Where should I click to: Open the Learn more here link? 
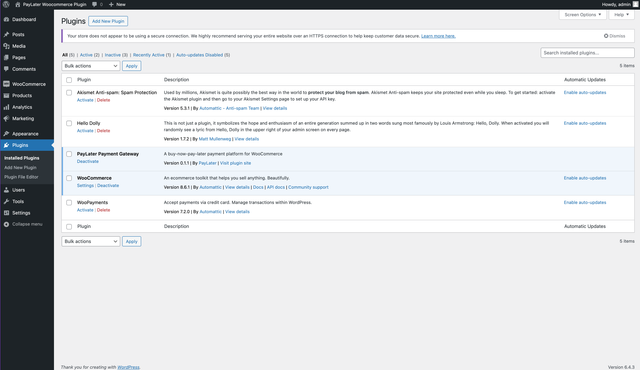pyautogui.click(x=438, y=36)
